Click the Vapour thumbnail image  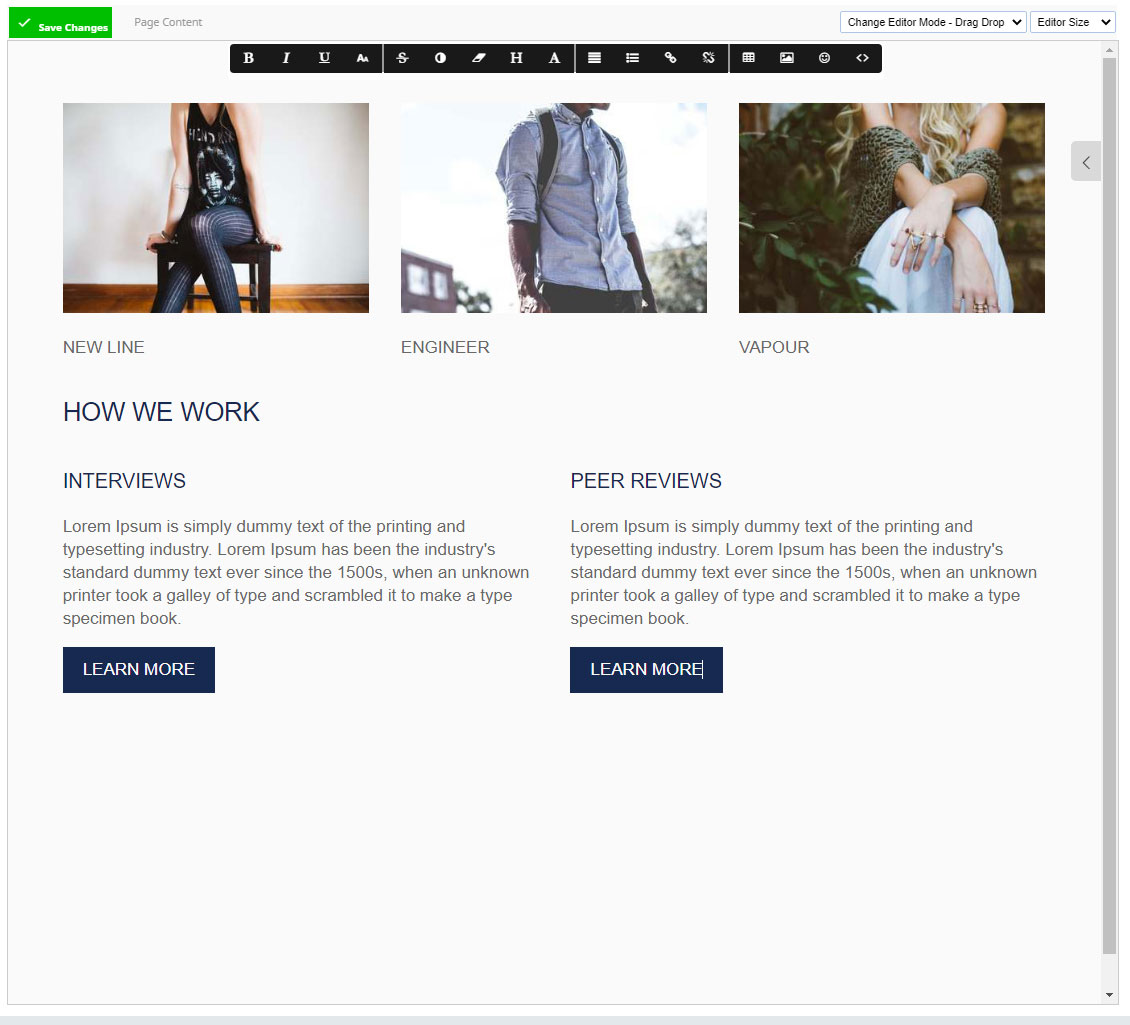(x=891, y=208)
